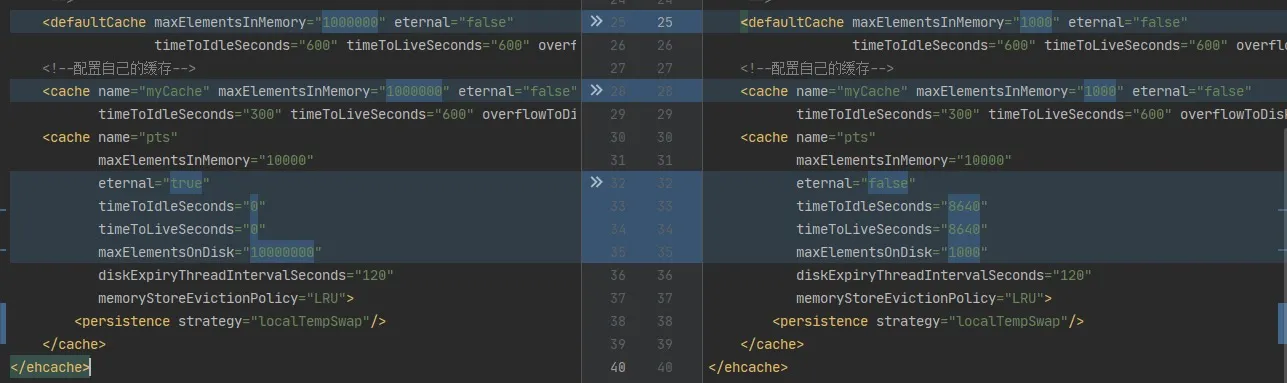Click right pane timeToLiveSeconds="8640" value

964,229
